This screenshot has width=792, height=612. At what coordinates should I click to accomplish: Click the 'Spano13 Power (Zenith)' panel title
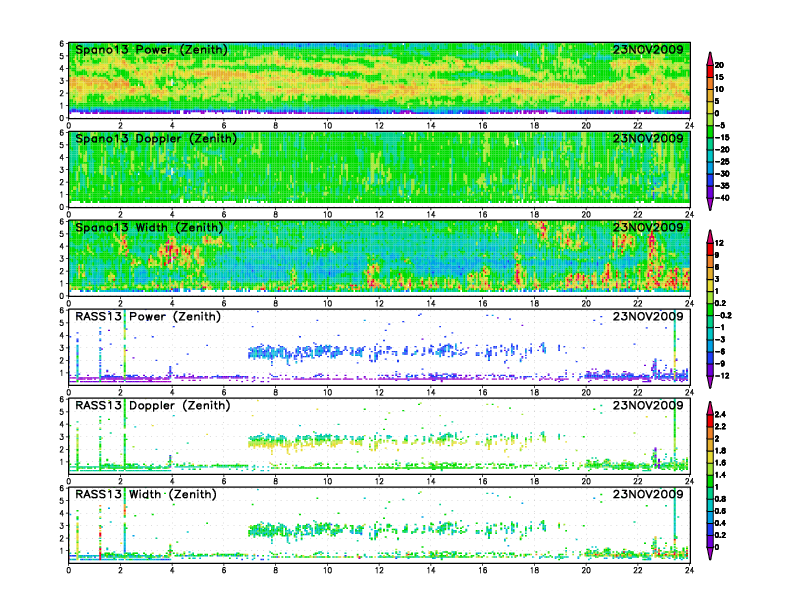tap(151, 49)
